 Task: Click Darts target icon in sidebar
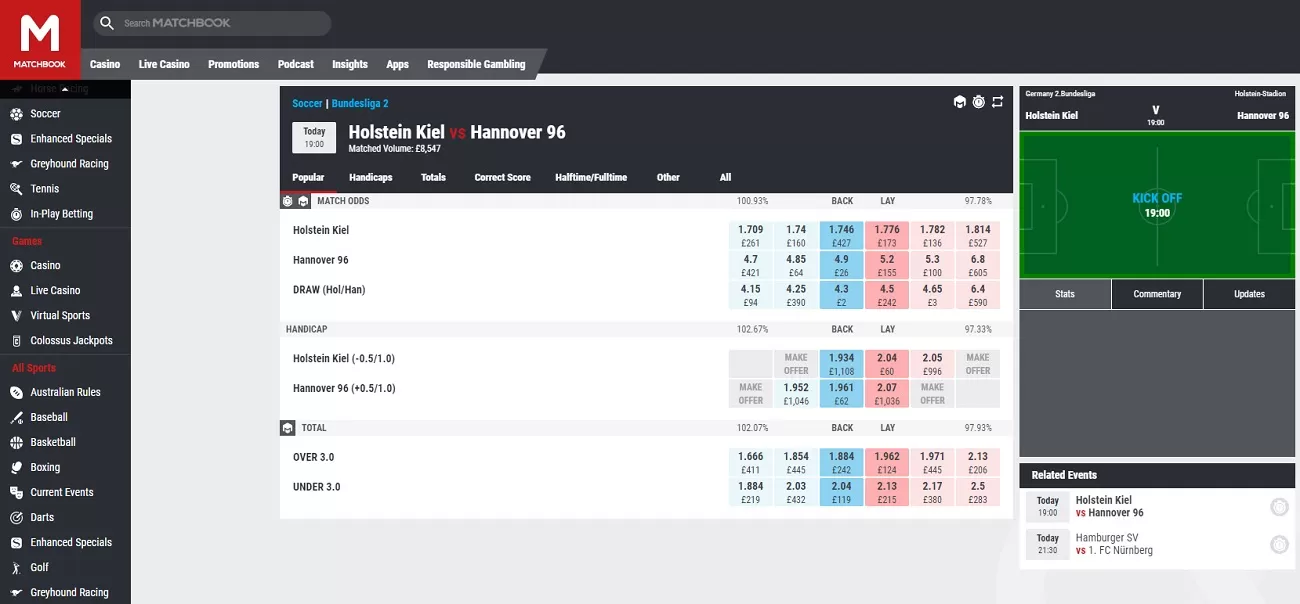[16, 518]
